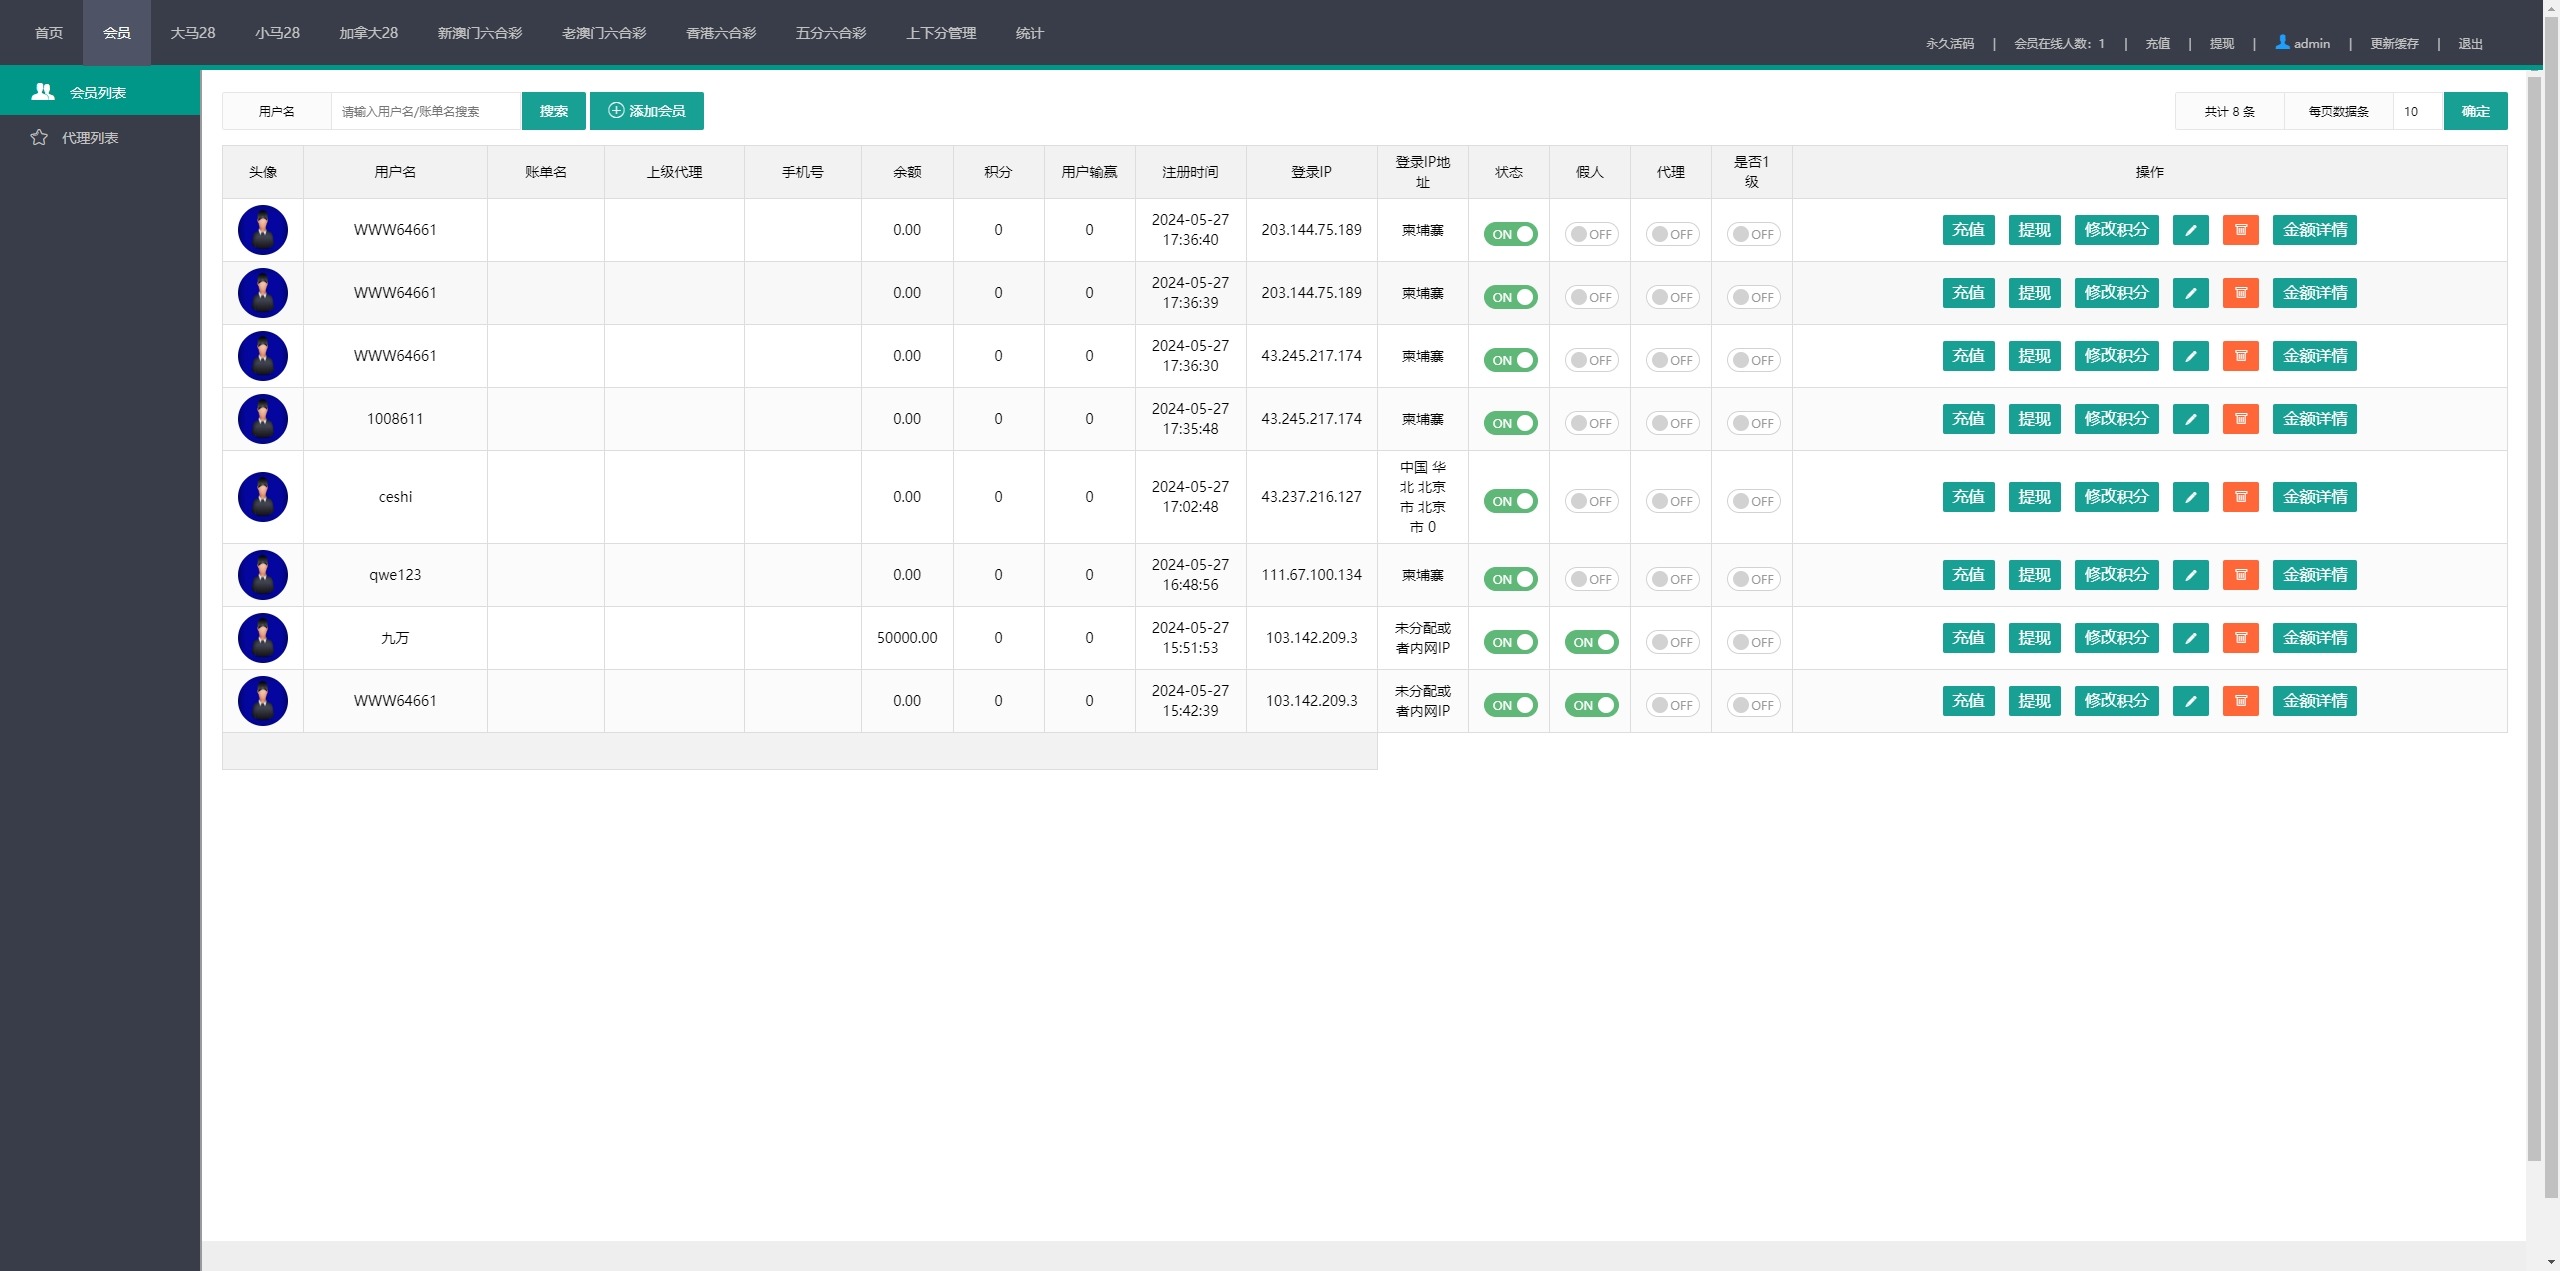Viewport: 2560px width, 1271px height.
Task: Click the username search input field
Action: coord(426,111)
